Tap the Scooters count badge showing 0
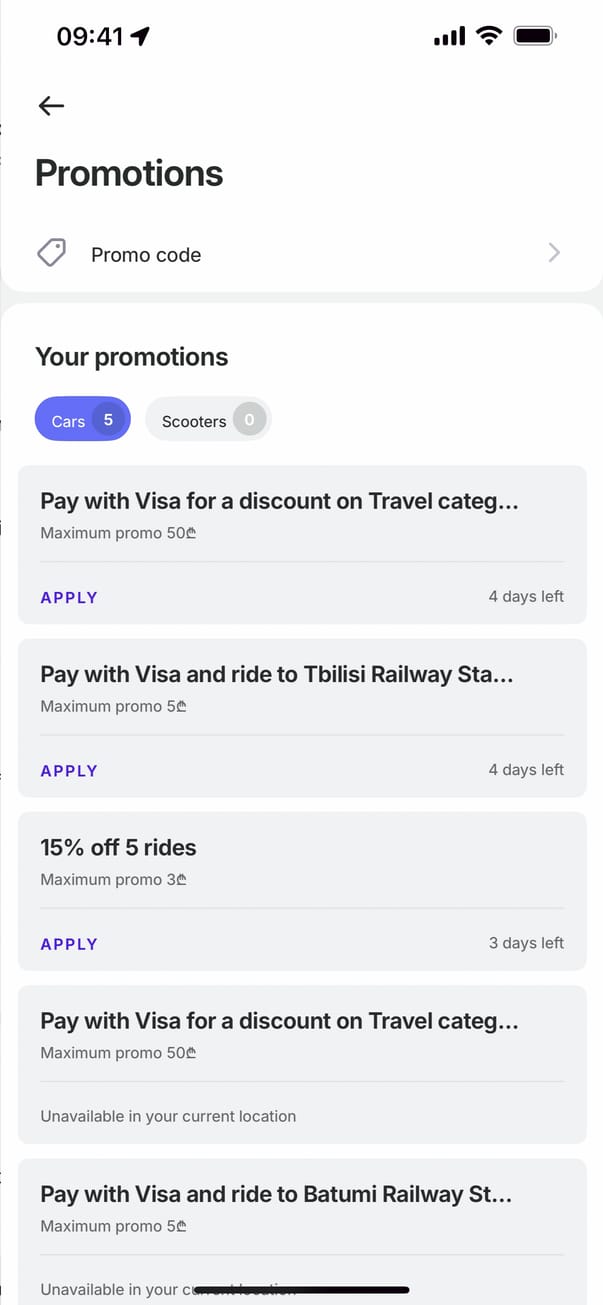The width and height of the screenshot is (603, 1305). [x=250, y=420]
